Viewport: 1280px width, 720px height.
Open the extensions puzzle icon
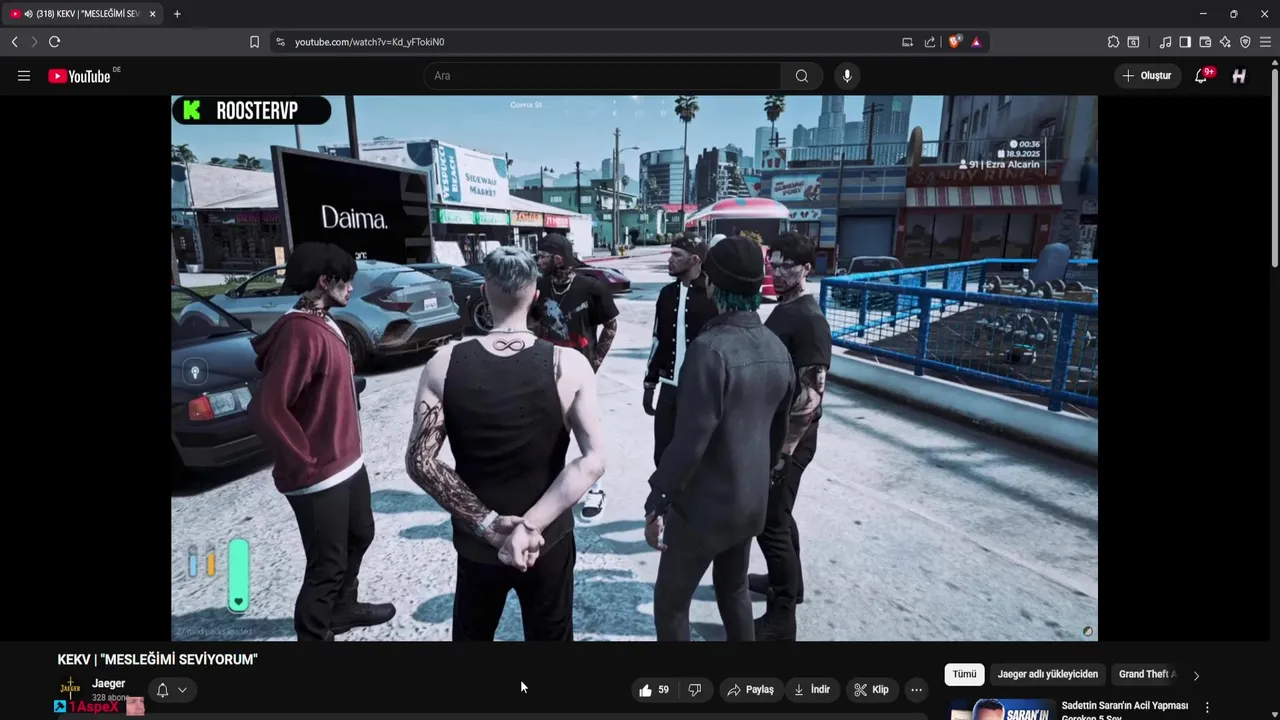point(1113,42)
